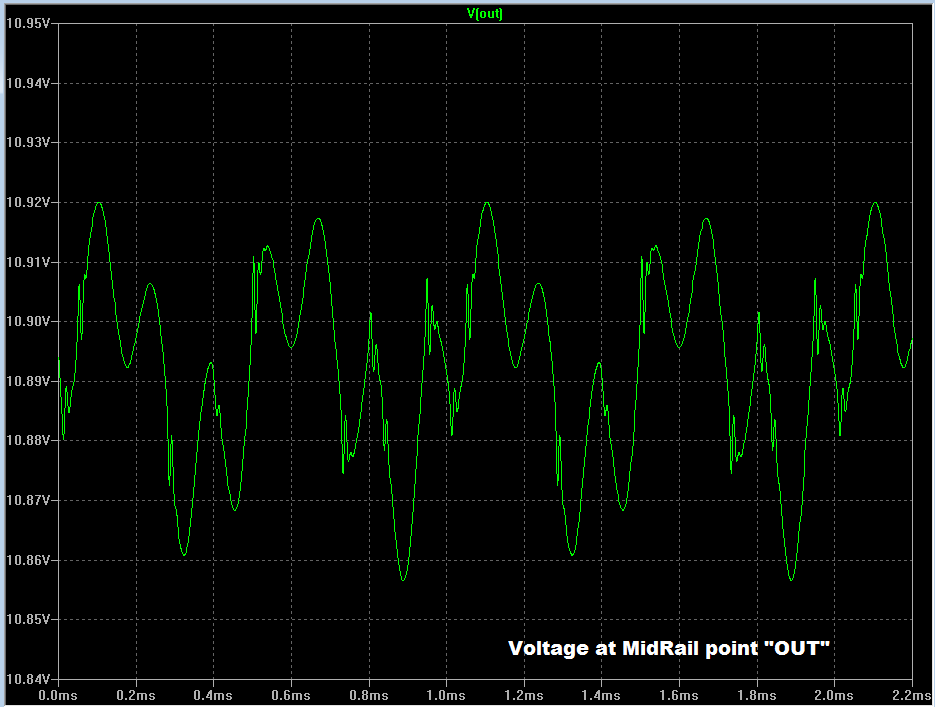The image size is (935, 707).
Task: Click the 0.4ms time axis label
Action: point(213,695)
